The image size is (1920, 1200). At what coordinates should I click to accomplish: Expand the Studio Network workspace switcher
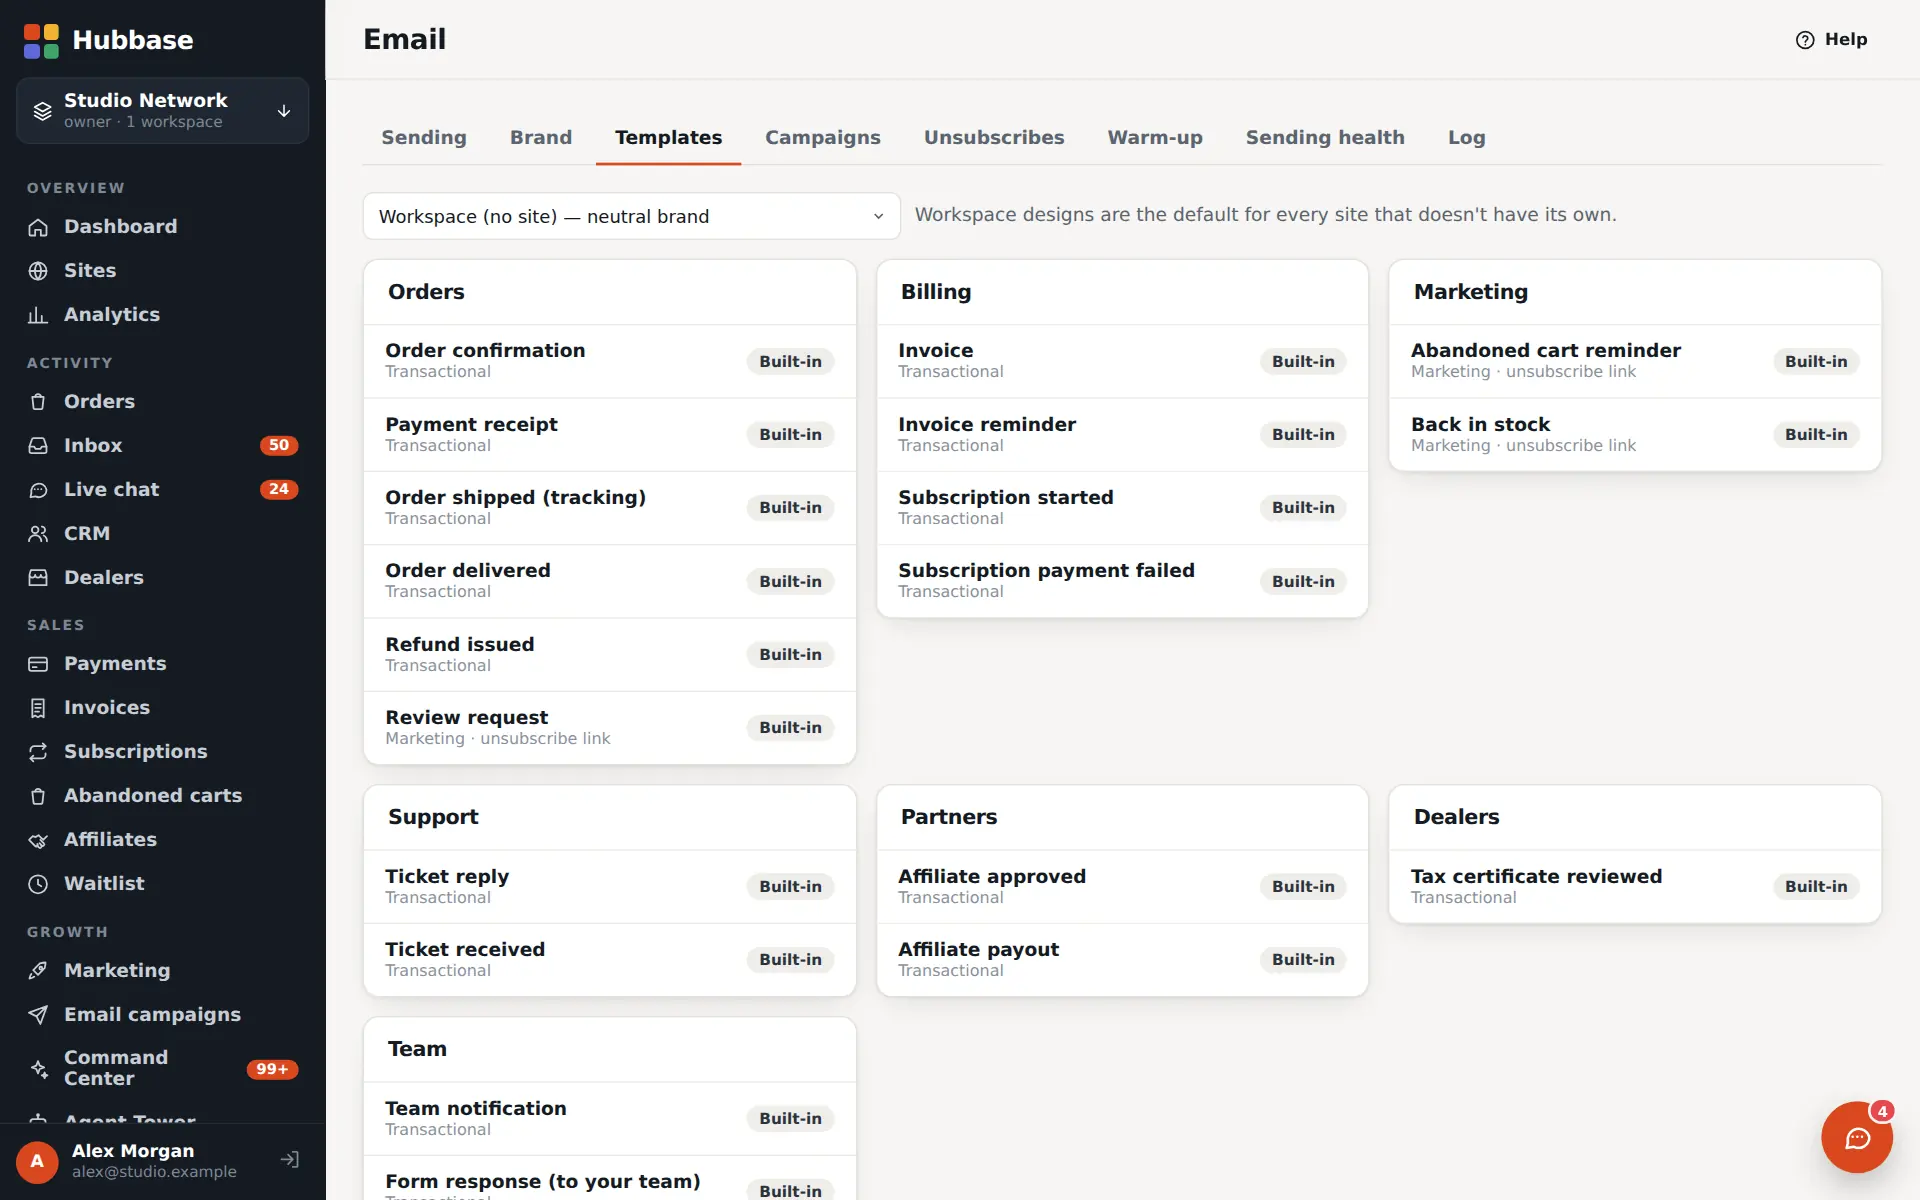pyautogui.click(x=162, y=110)
